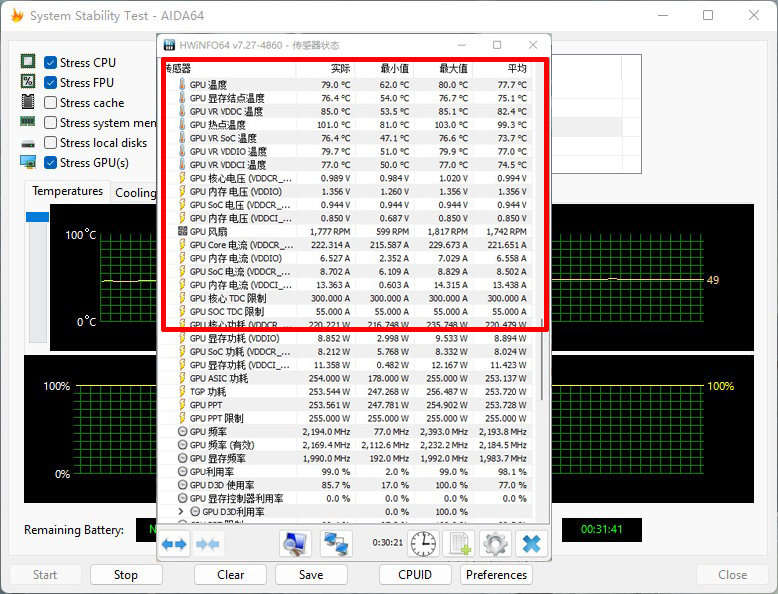Open HWiNFO sensor settings gear icon

point(495,544)
